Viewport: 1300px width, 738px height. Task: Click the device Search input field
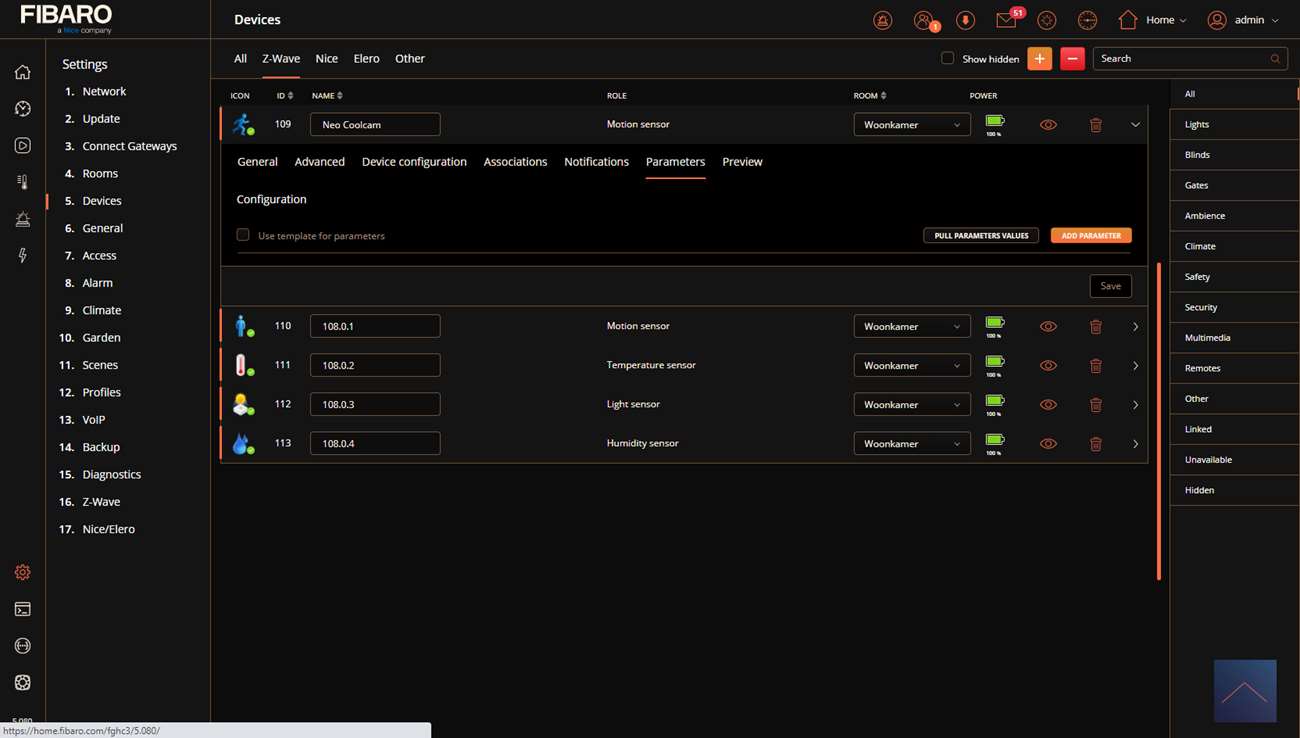[1180, 59]
